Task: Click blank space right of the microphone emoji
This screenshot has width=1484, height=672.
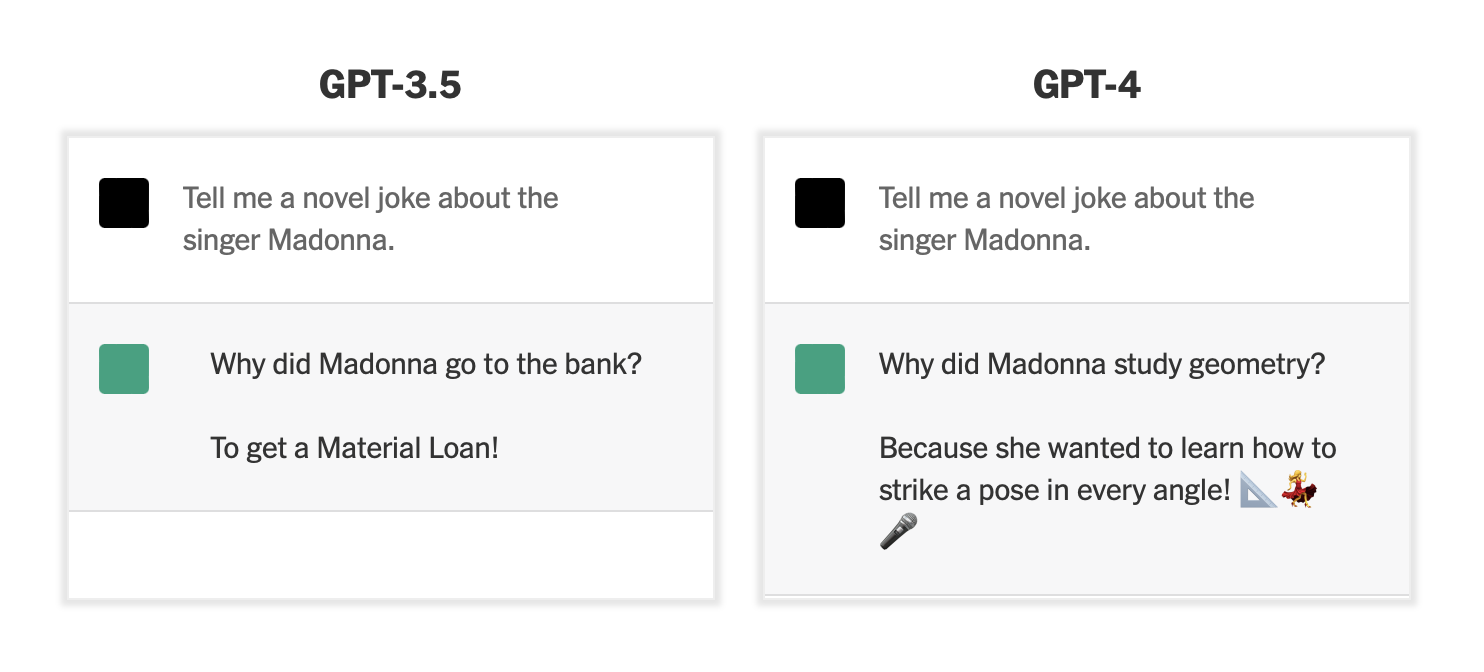Action: 1150,531
